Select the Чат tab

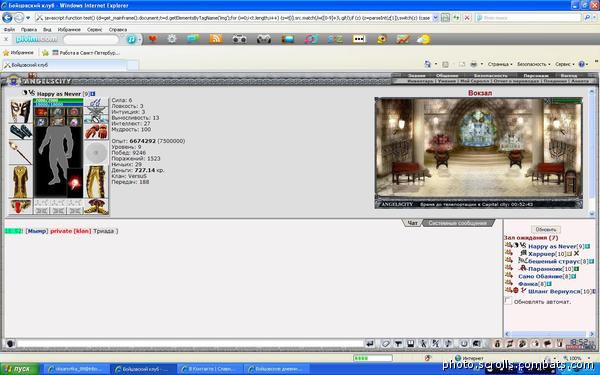pyautogui.click(x=412, y=223)
